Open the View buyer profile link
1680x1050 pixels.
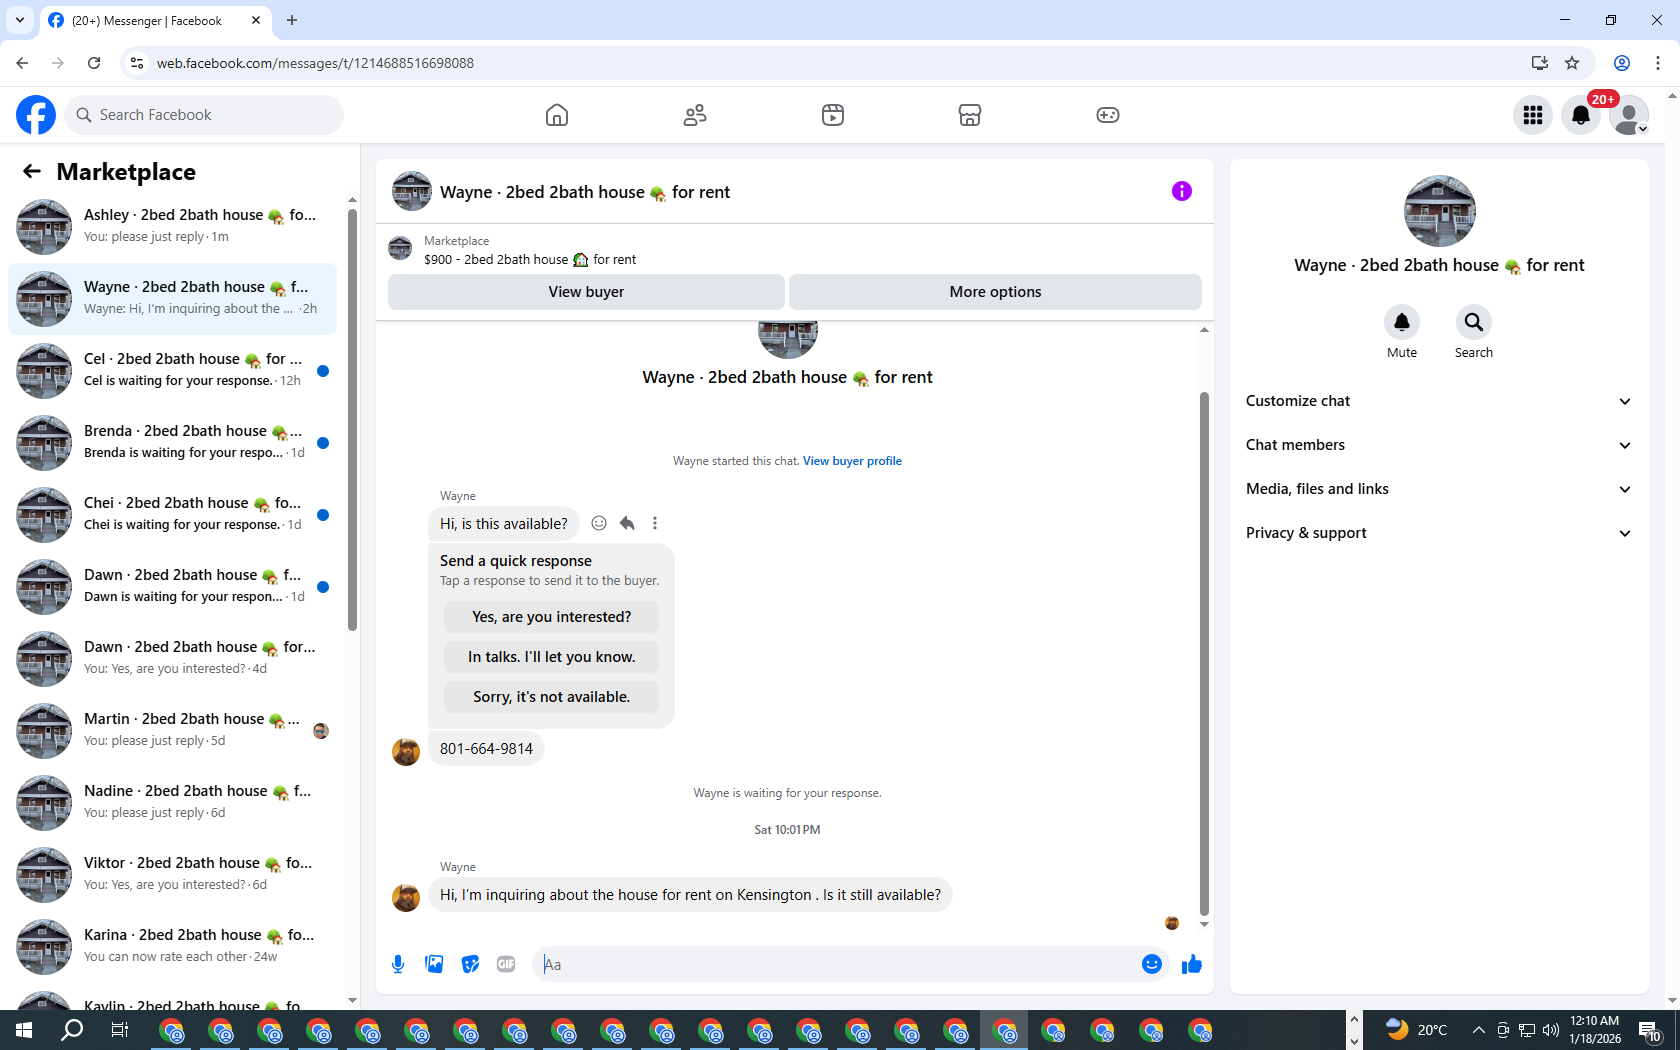pyautogui.click(x=852, y=461)
